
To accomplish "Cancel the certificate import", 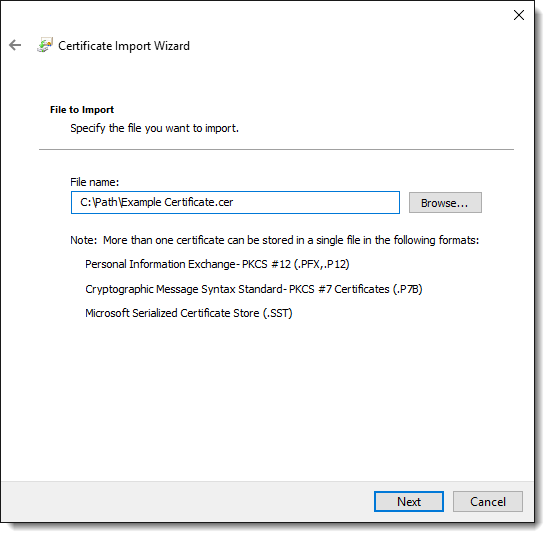I will tap(488, 502).
